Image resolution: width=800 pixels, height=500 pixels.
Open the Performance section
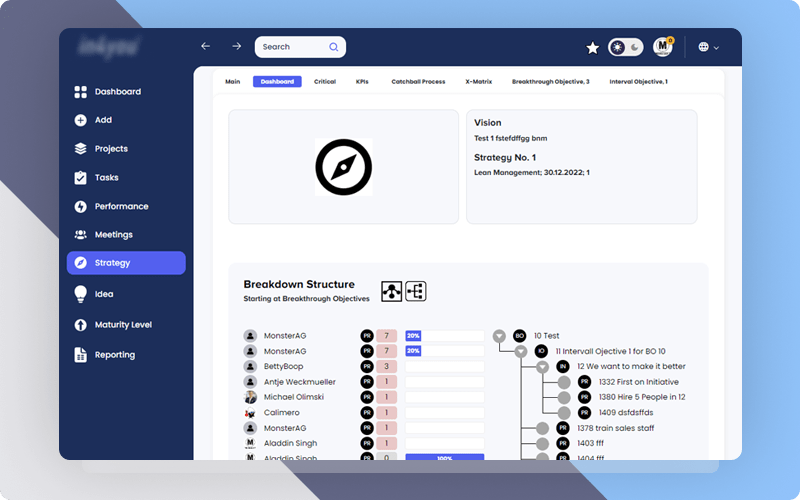pos(111,207)
